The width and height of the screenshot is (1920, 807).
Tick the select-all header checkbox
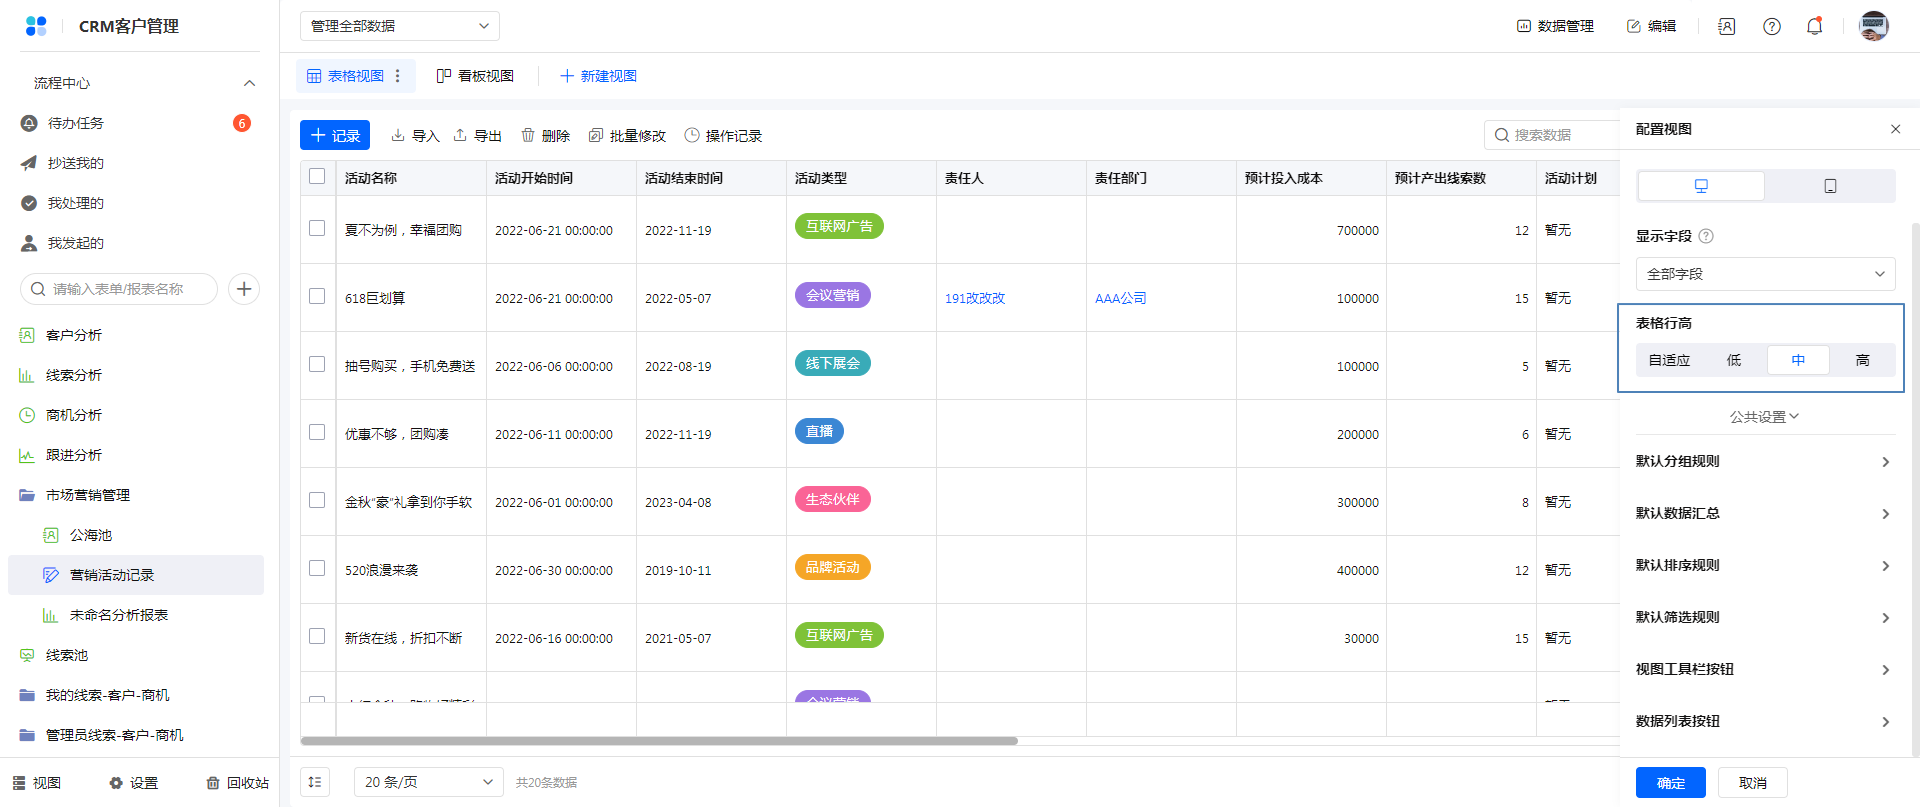click(x=317, y=177)
